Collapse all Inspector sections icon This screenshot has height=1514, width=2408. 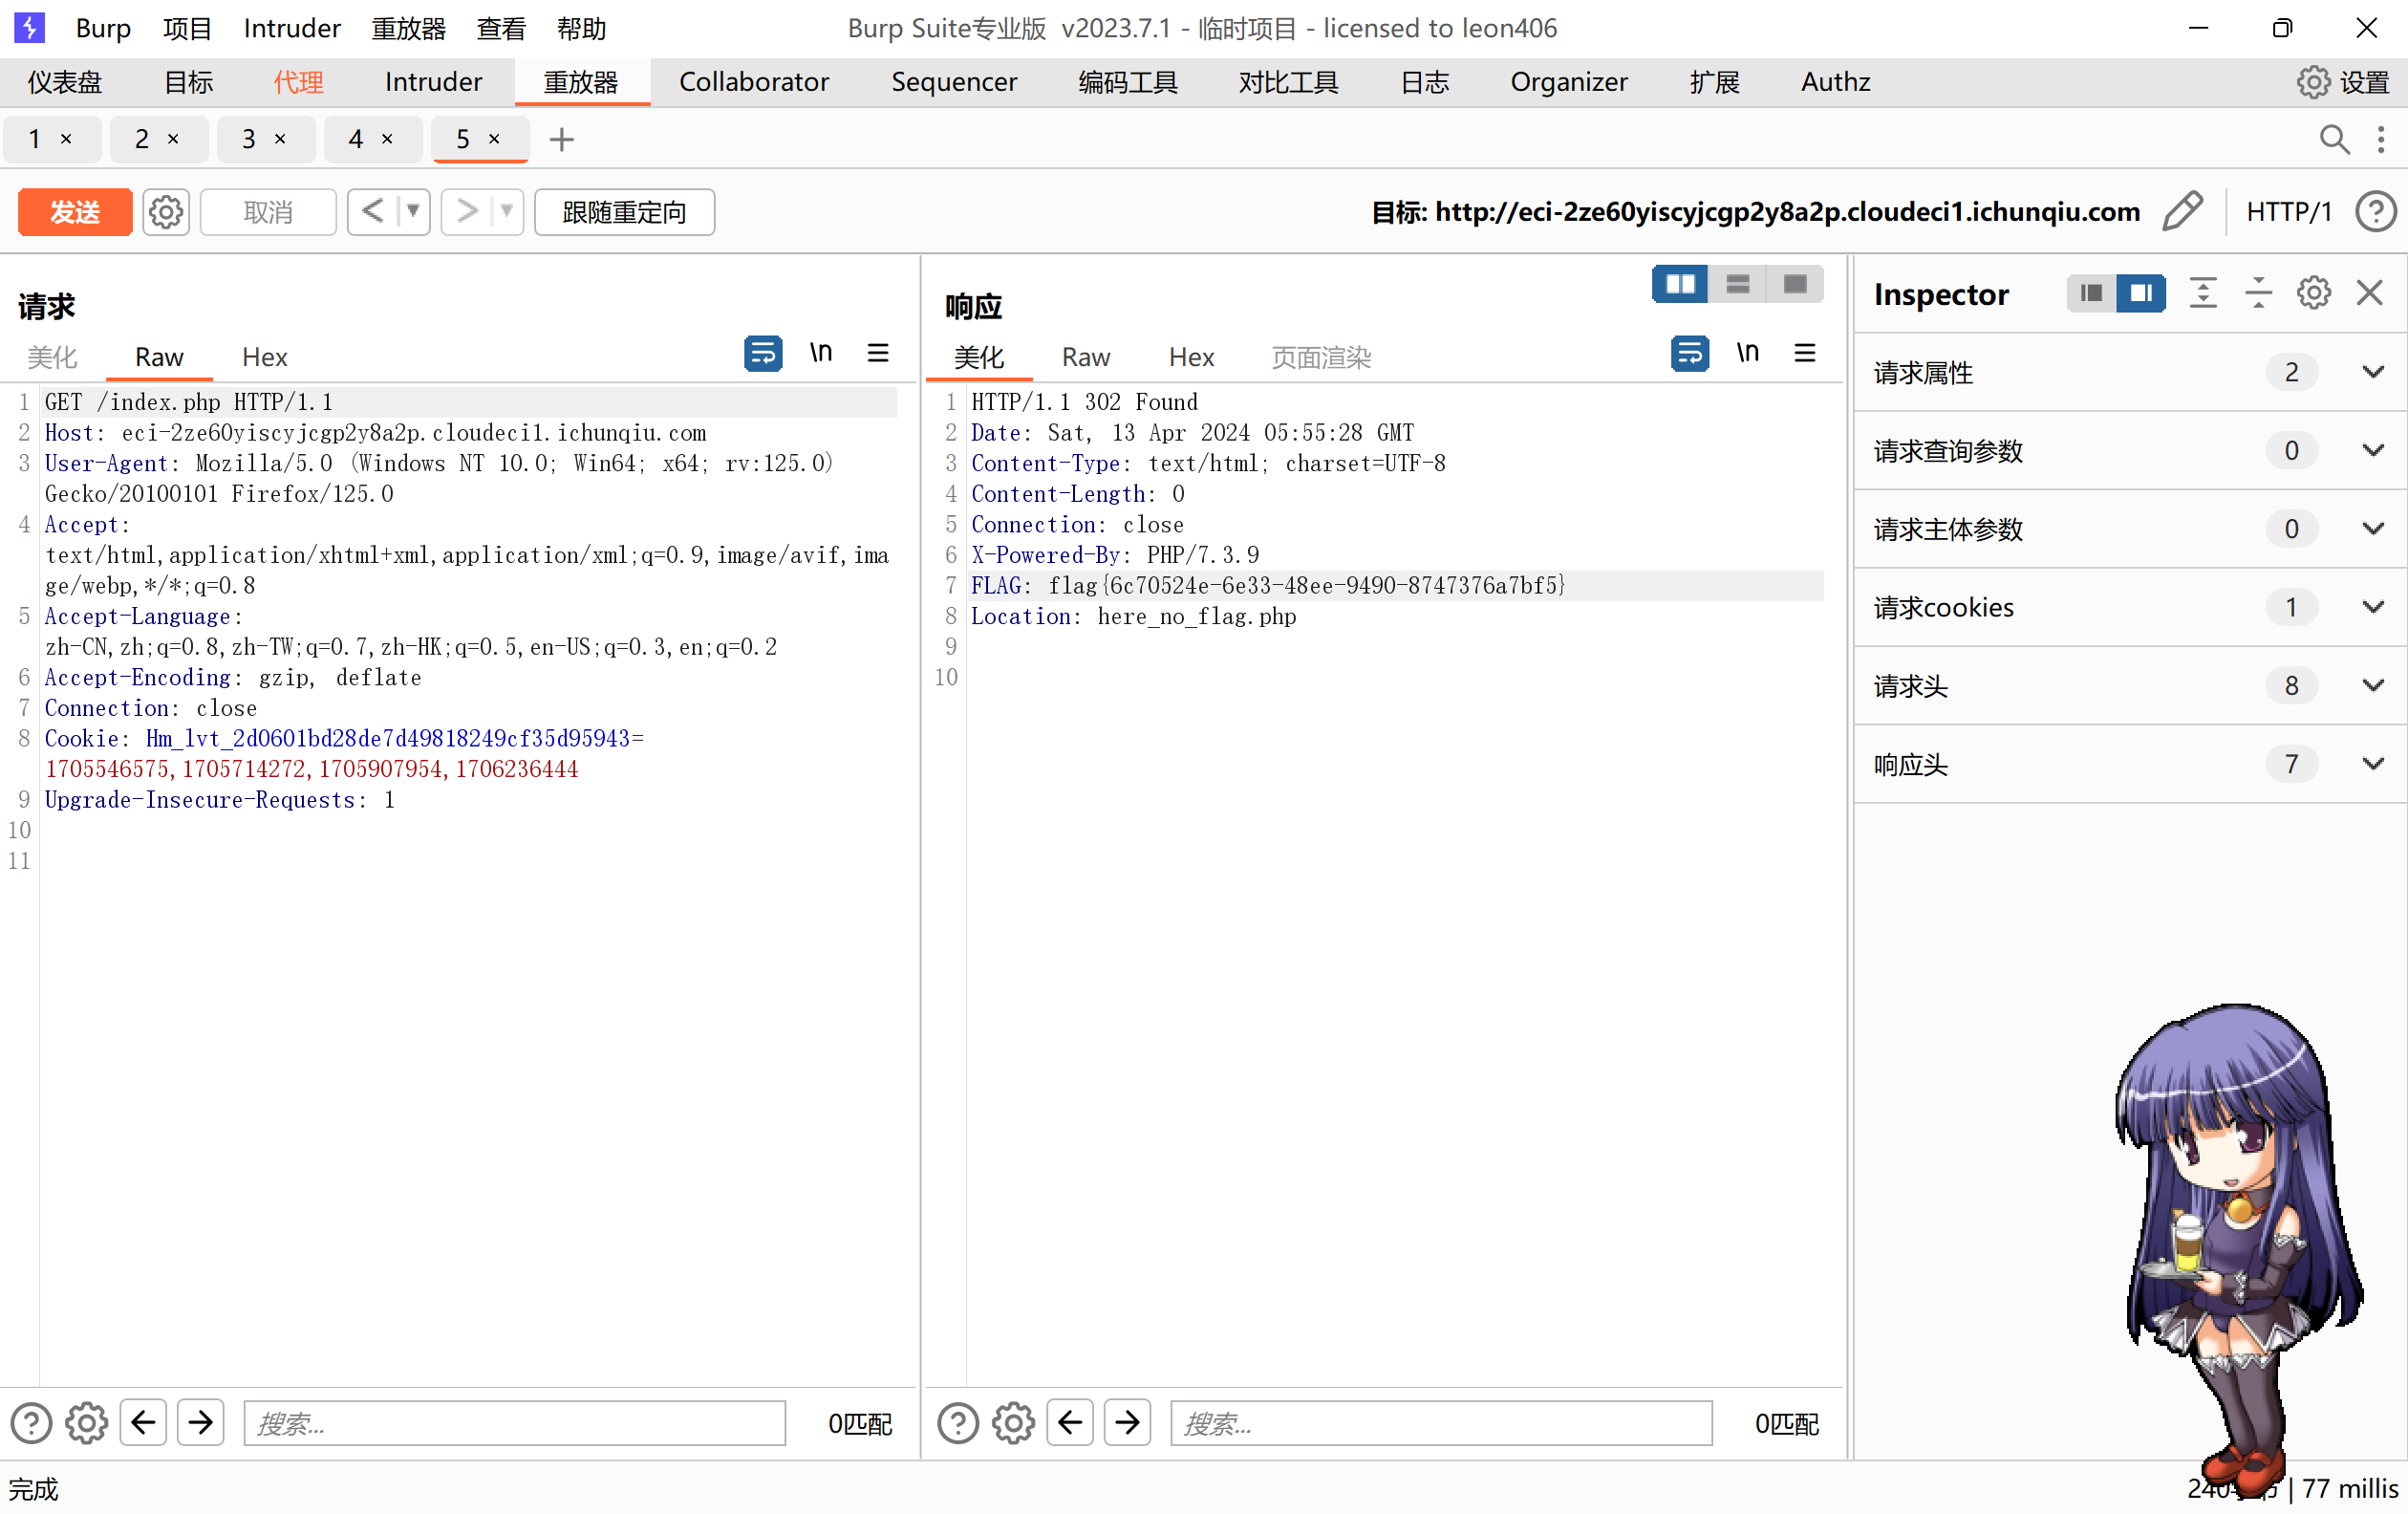pyautogui.click(x=2258, y=293)
